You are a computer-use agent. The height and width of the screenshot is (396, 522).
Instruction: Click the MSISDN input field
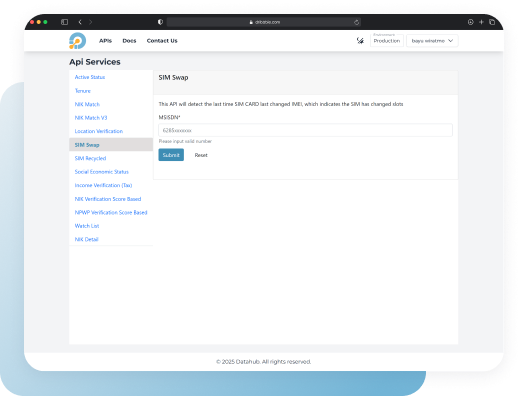(305, 130)
